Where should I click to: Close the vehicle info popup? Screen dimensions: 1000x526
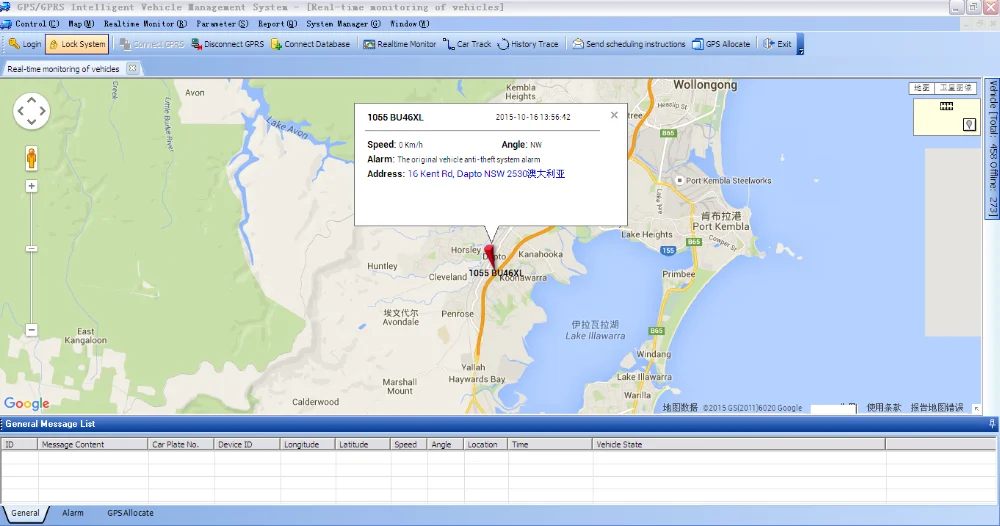[x=614, y=115]
